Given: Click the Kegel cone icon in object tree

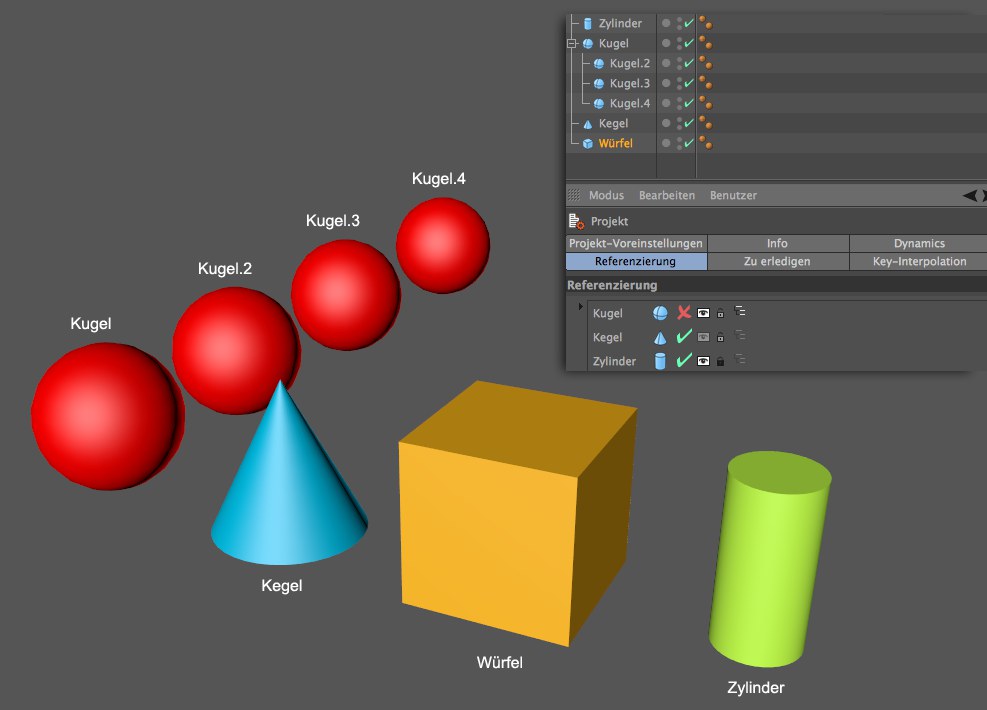Looking at the screenshot, I should [x=588, y=124].
